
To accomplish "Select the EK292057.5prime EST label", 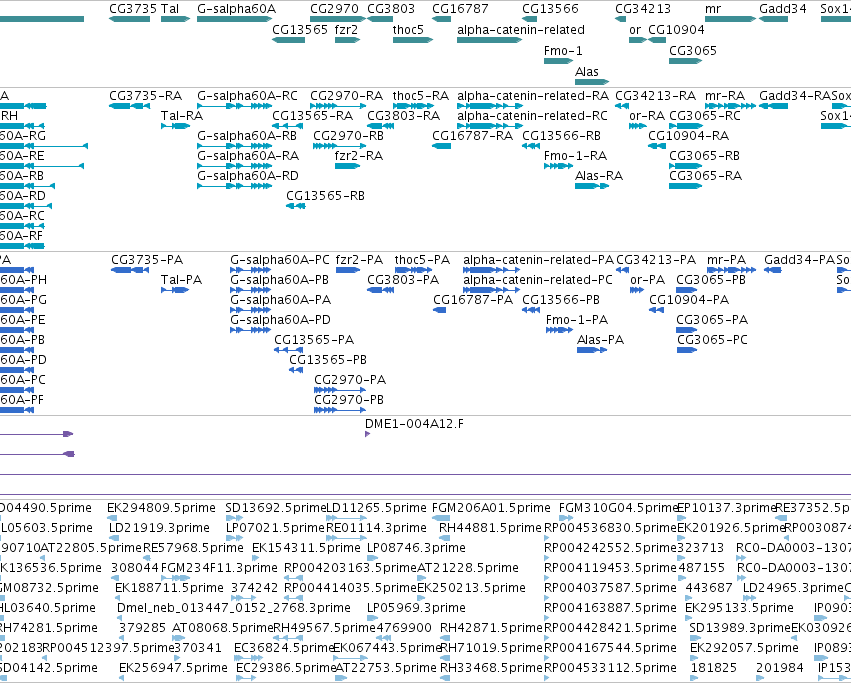I will click(x=744, y=648).
